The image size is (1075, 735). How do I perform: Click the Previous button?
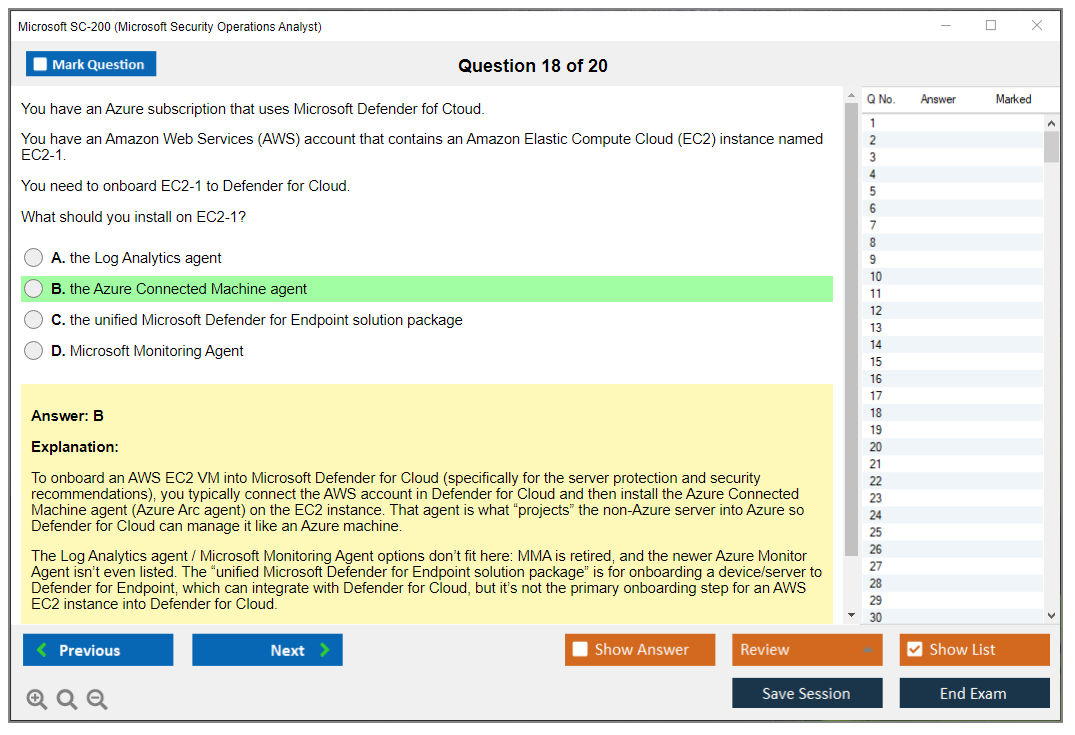97,649
